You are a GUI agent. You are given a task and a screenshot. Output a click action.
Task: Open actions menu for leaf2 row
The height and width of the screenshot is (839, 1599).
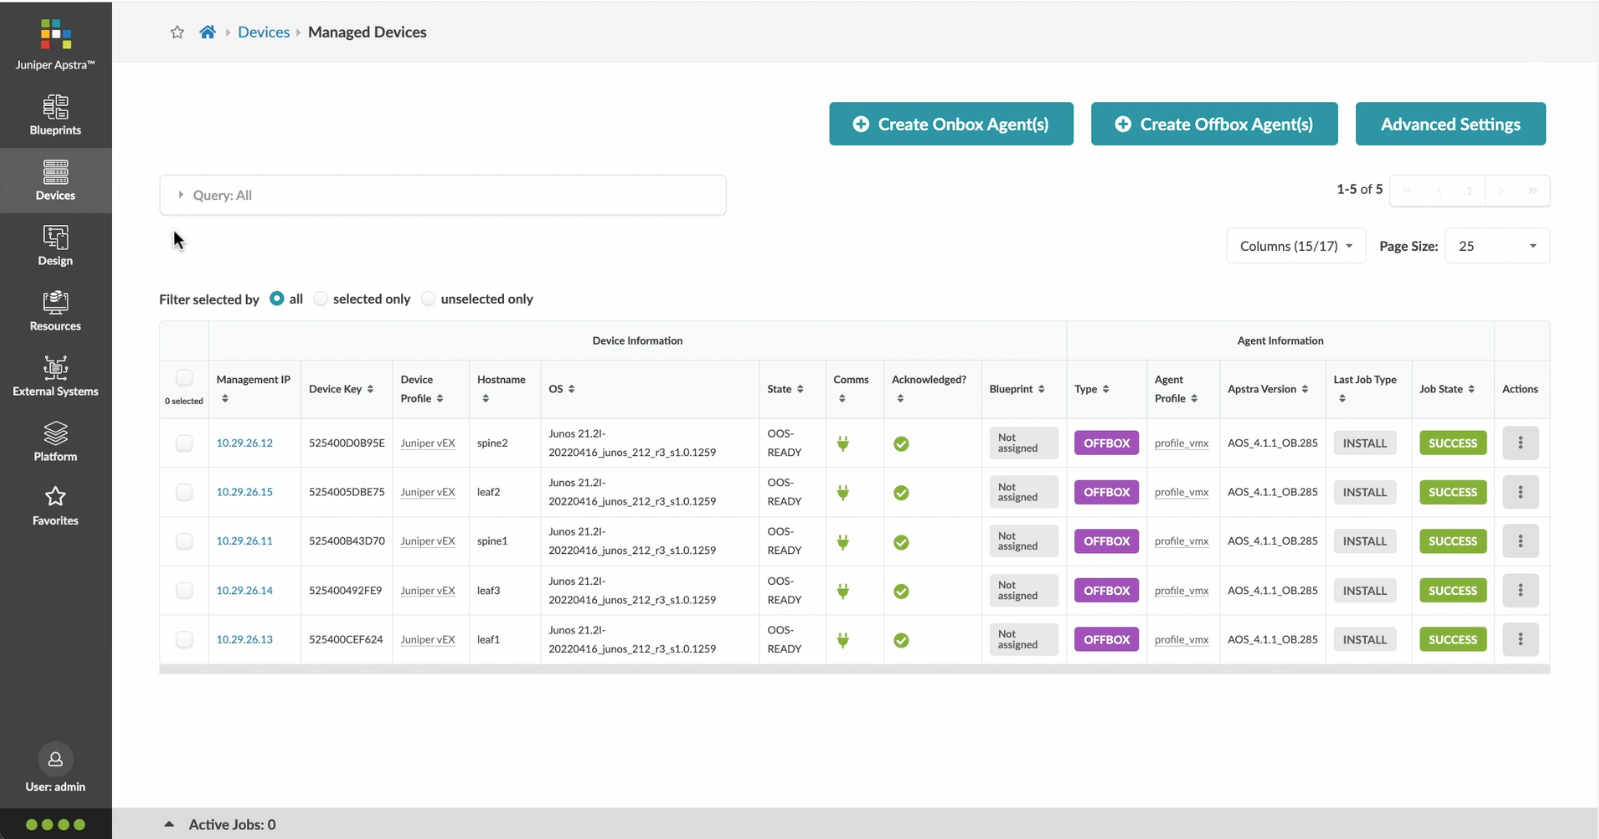pyautogui.click(x=1520, y=492)
